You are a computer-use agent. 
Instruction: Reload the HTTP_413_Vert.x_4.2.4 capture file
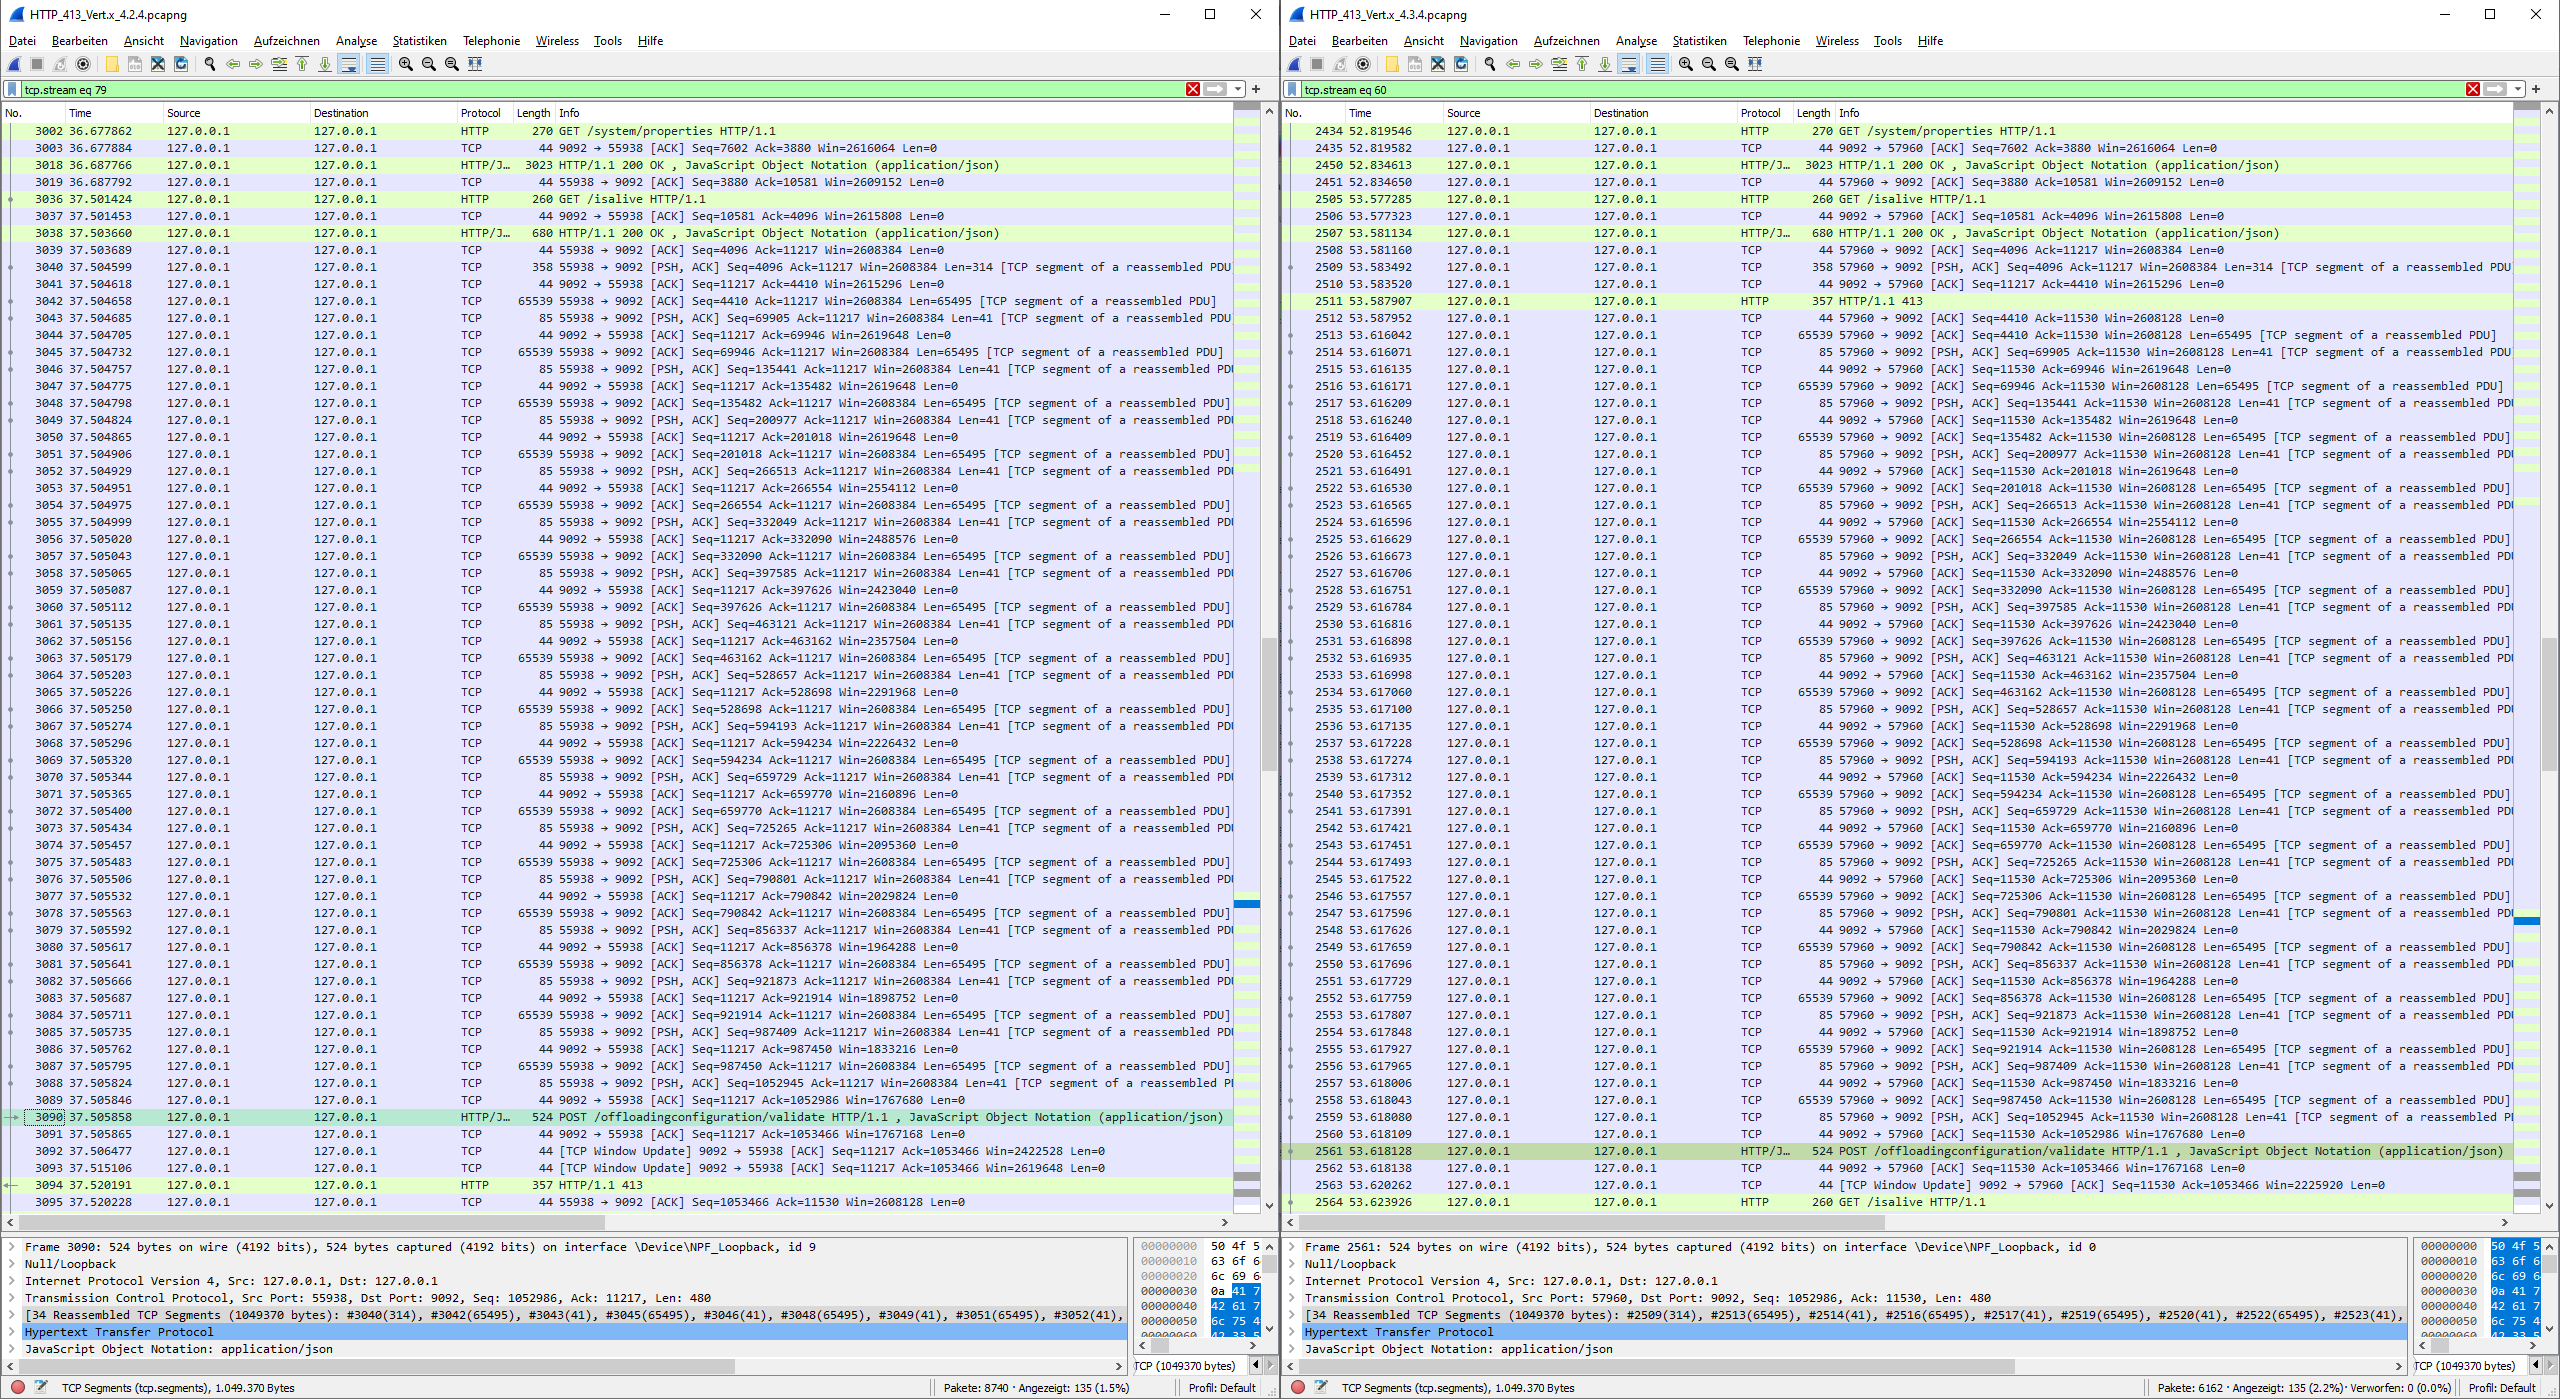(x=181, y=63)
